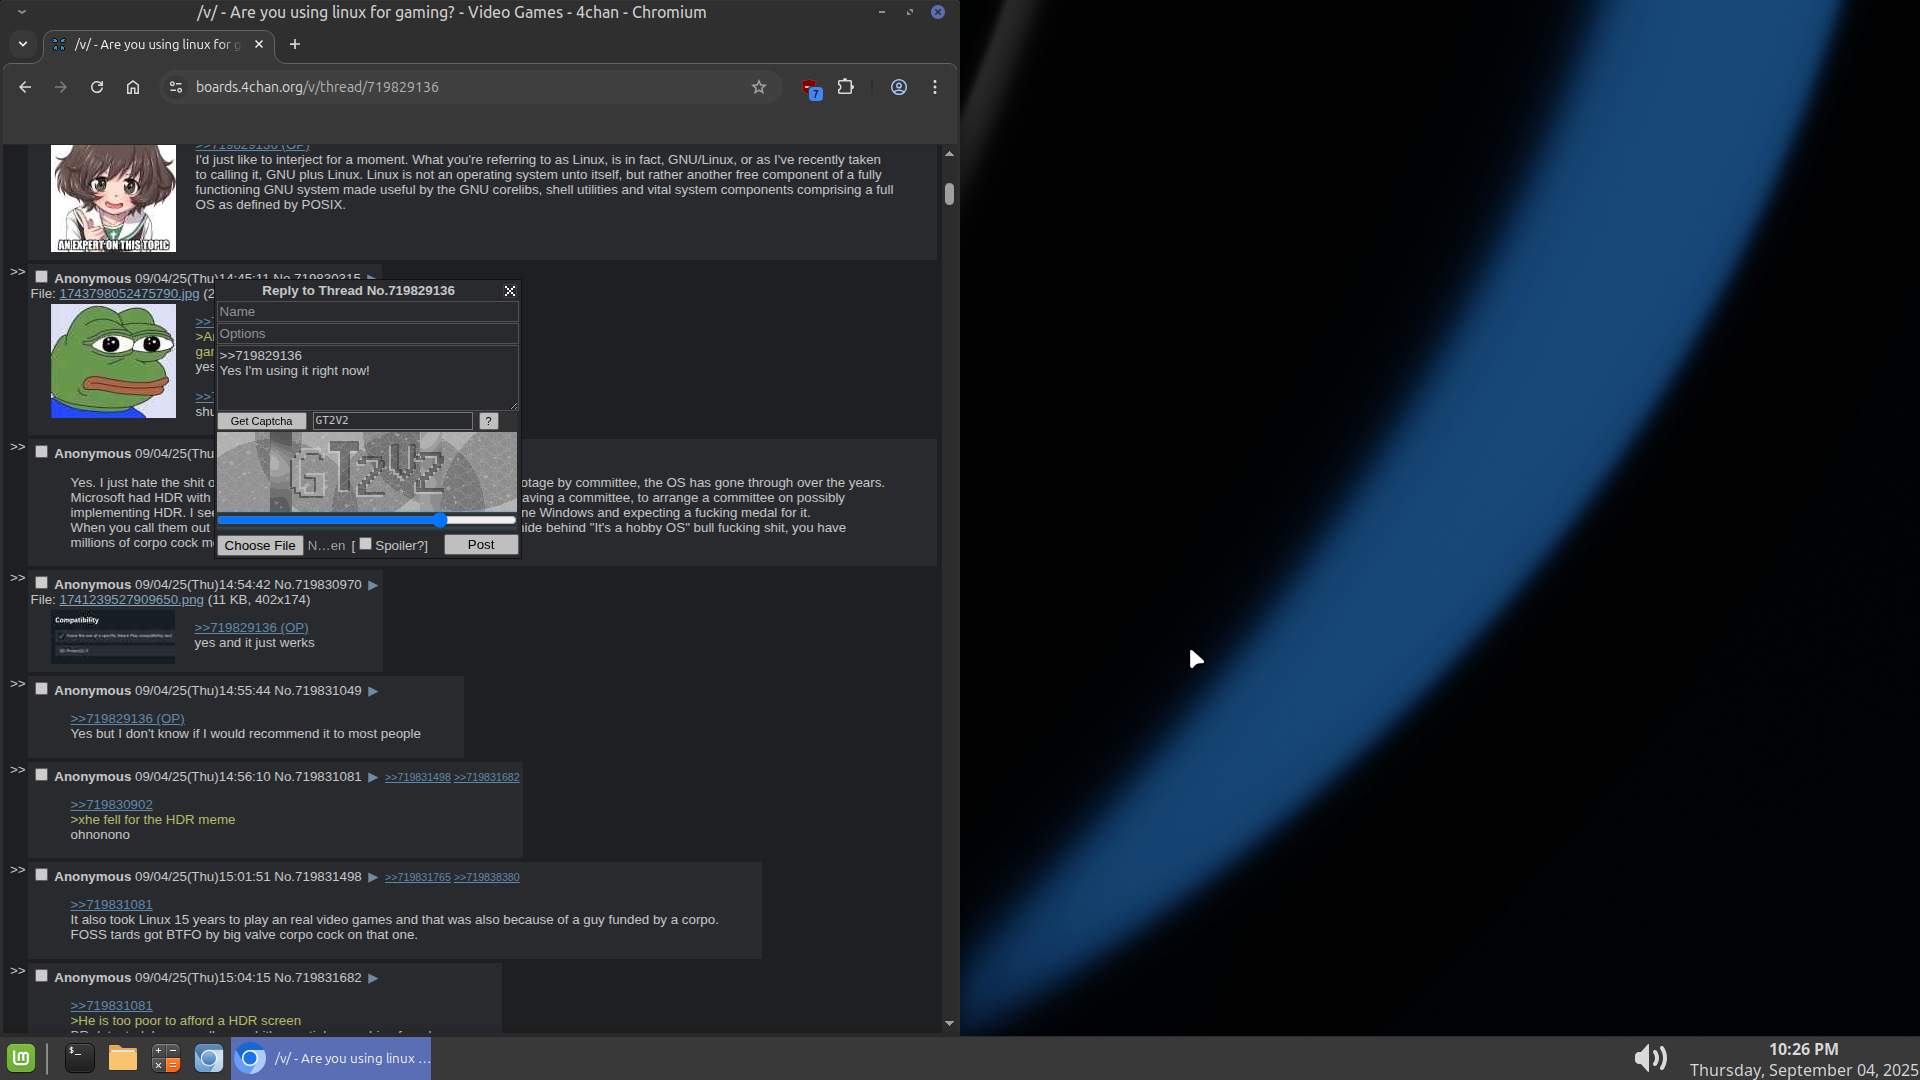Open the Extensions puzzle icon
1920x1080 pixels.
pyautogui.click(x=846, y=87)
